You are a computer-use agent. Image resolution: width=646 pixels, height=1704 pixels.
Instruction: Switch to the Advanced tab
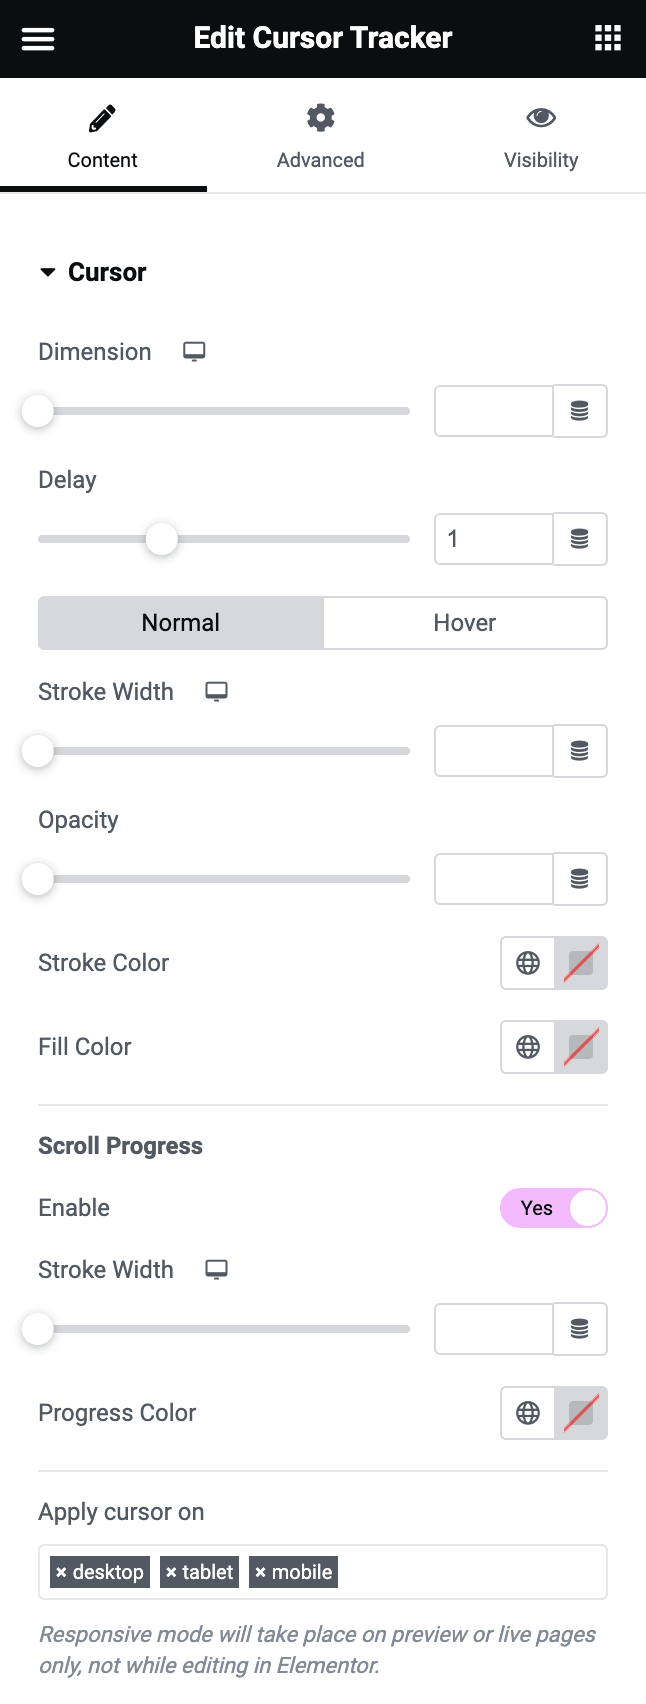coord(320,135)
